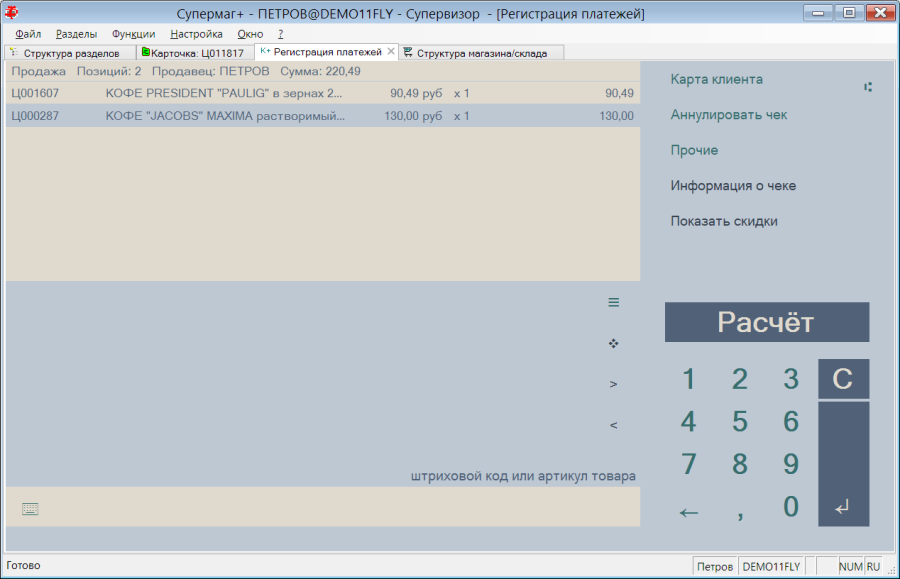Click the barcode or article input field

(x=323, y=507)
